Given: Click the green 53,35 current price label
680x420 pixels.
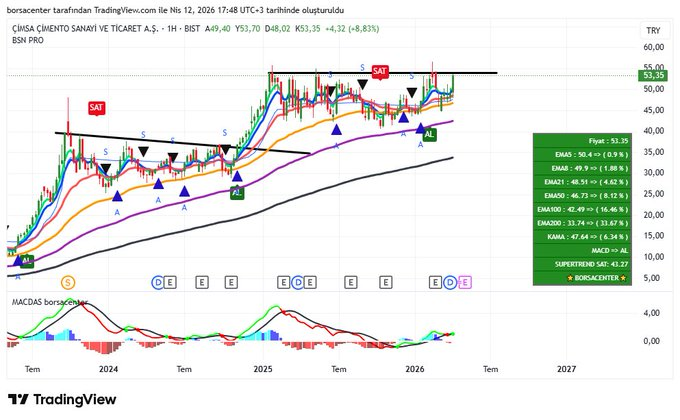Looking at the screenshot, I should click(654, 75).
